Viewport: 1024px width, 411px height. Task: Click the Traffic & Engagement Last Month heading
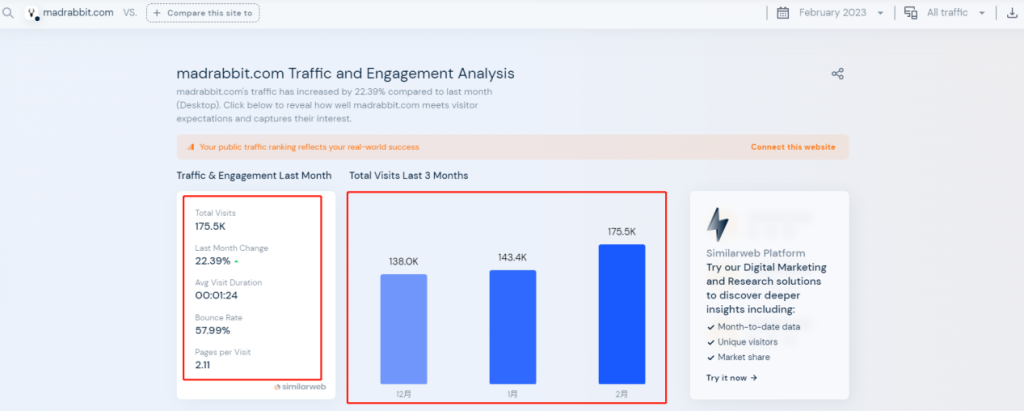[254, 176]
